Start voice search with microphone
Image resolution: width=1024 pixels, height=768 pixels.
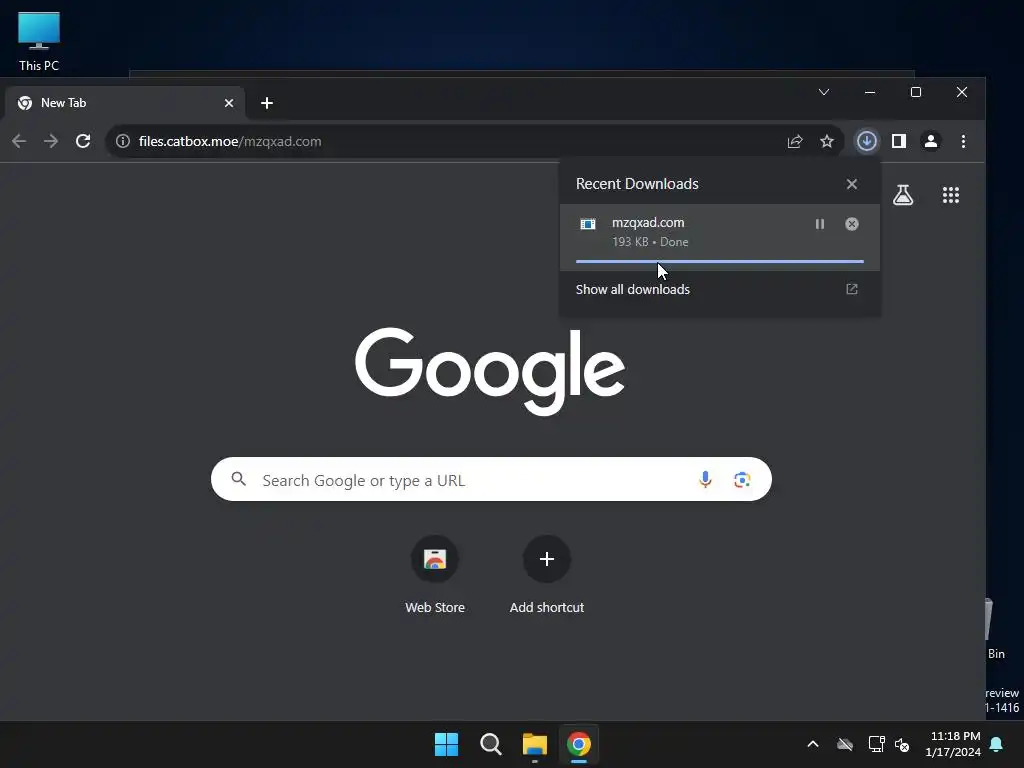coord(705,479)
